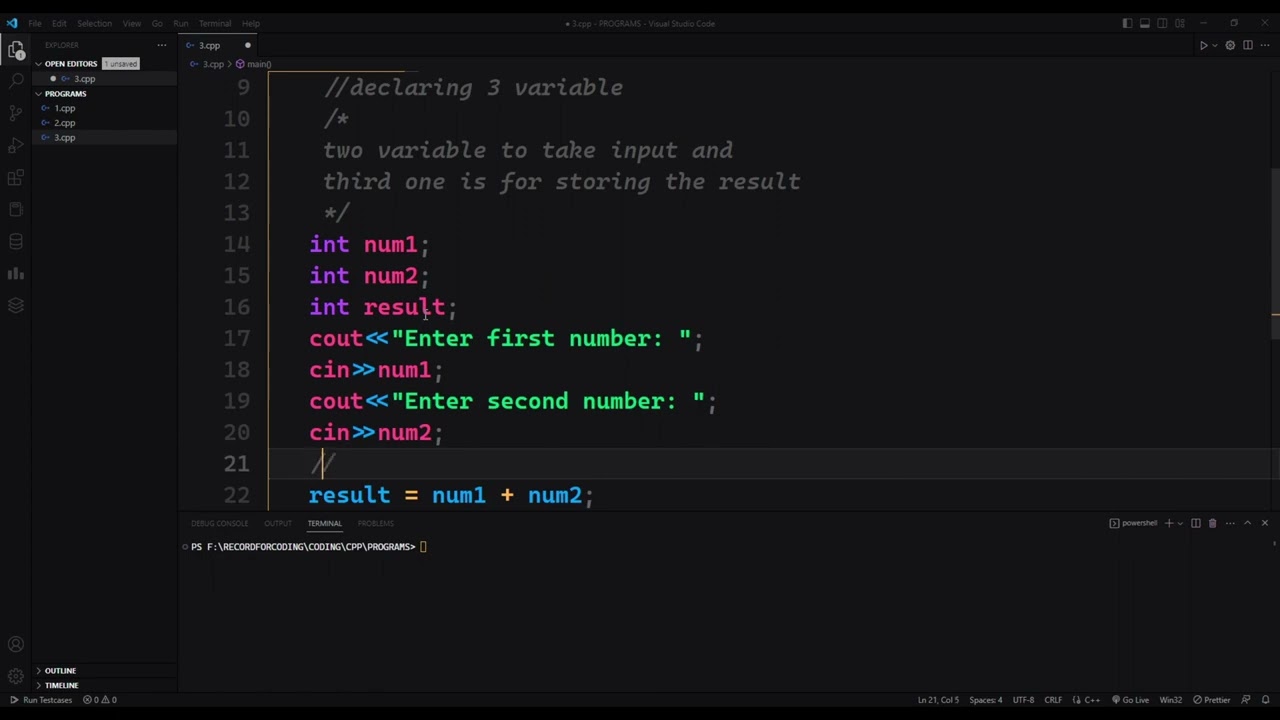Open the Source Control view icon
The height and width of the screenshot is (720, 1280).
[16, 113]
